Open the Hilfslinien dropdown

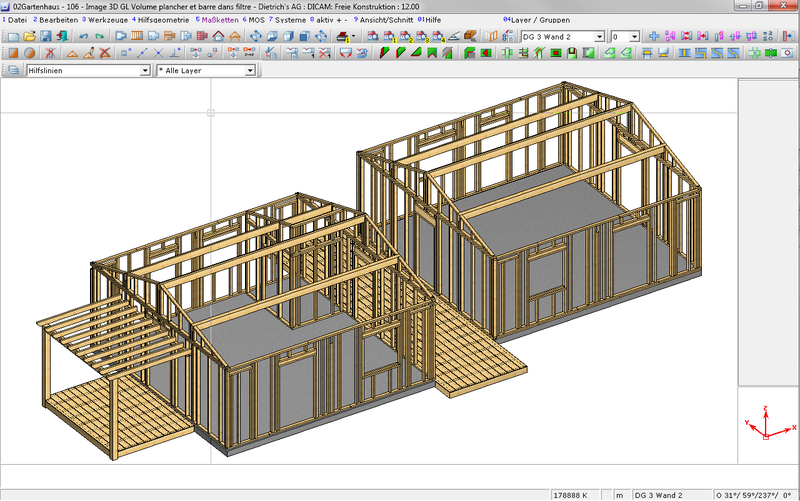click(x=146, y=71)
